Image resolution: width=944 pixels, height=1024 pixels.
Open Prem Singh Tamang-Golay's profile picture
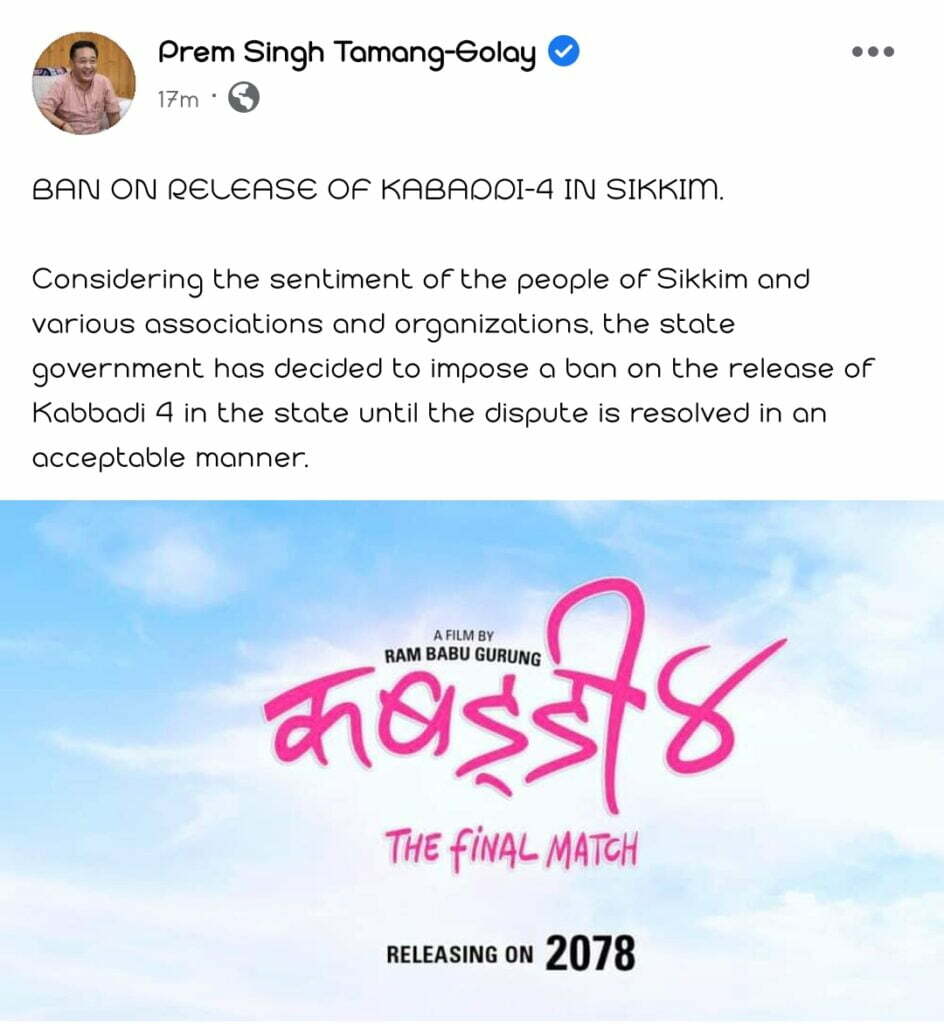pyautogui.click(x=84, y=83)
